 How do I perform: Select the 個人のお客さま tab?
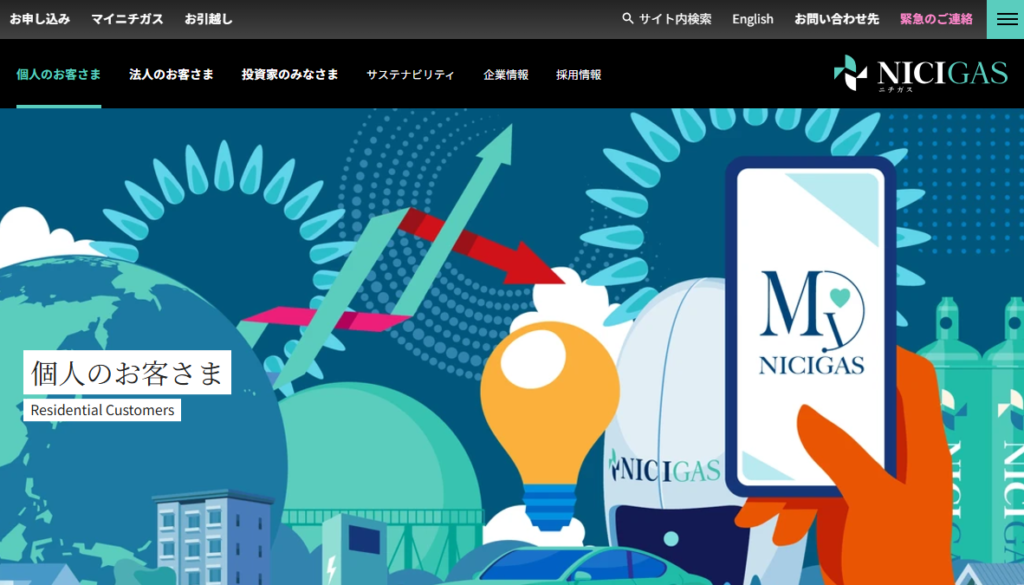[59, 74]
